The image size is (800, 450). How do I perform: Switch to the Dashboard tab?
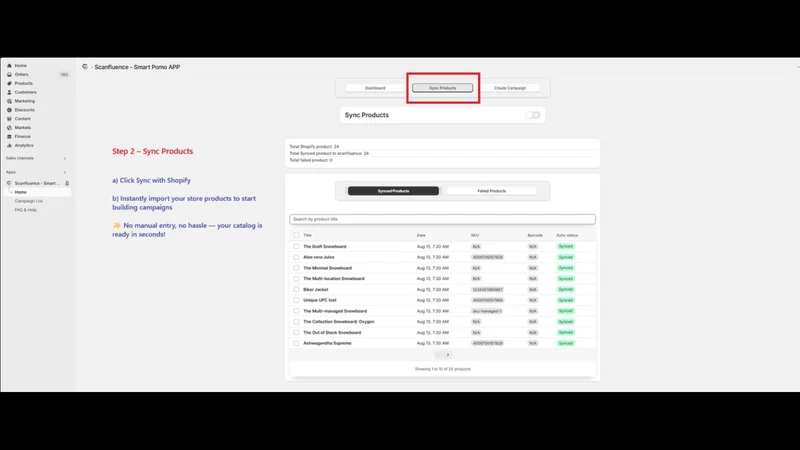tap(375, 88)
